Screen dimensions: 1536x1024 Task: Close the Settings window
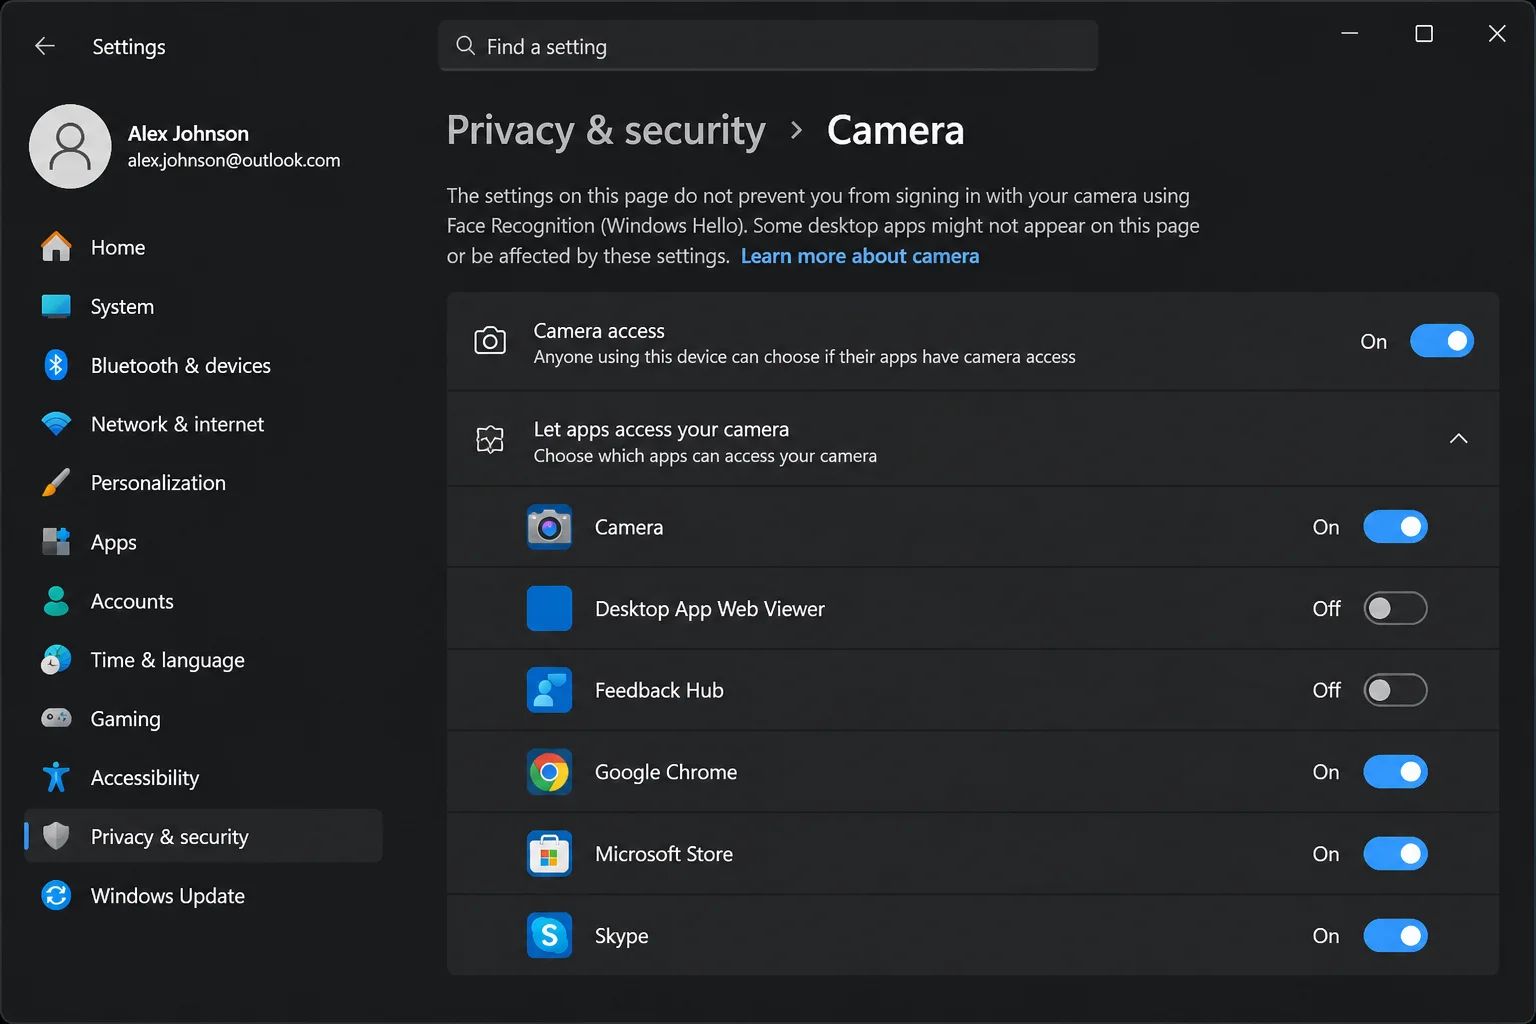1497,33
